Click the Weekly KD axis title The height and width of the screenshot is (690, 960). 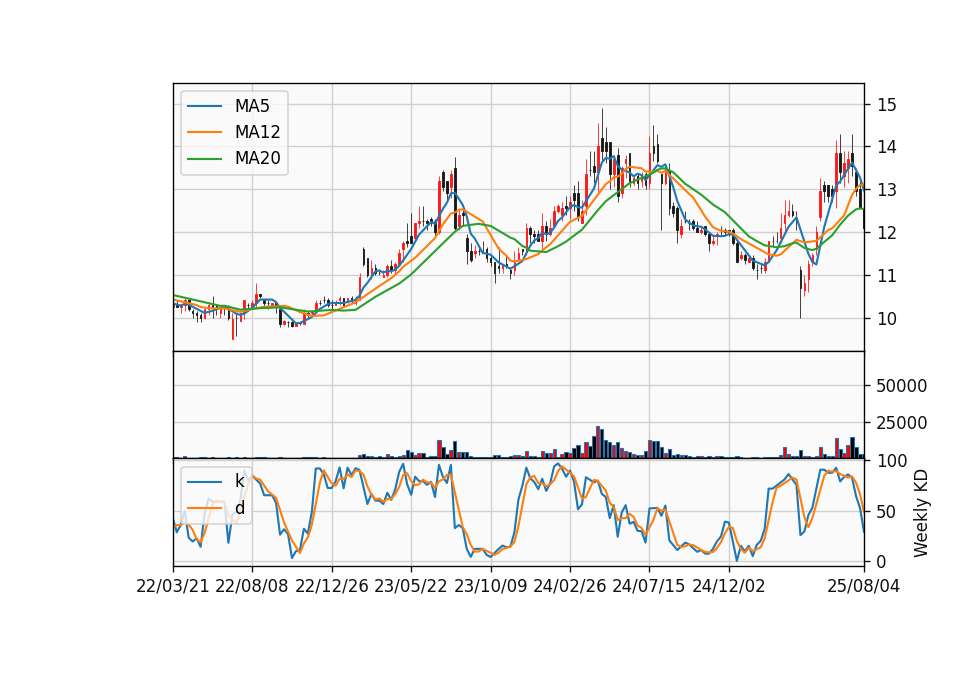click(x=920, y=513)
